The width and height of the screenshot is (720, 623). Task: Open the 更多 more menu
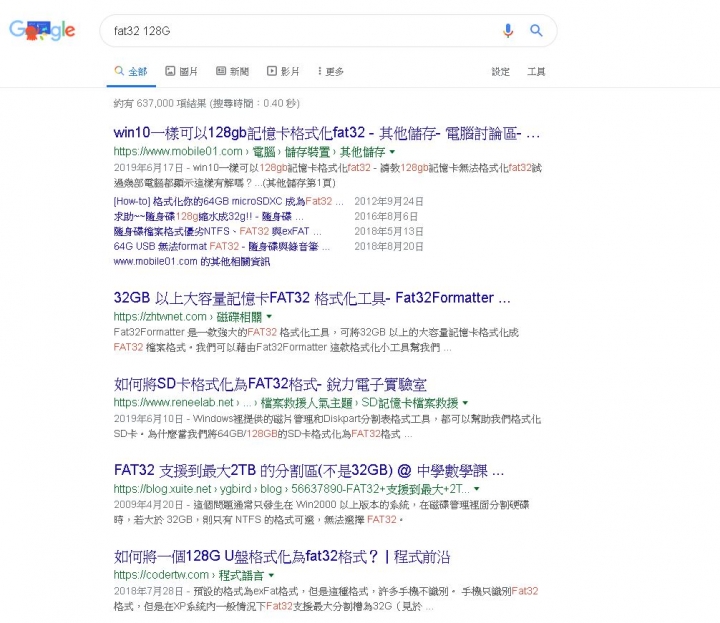point(330,71)
